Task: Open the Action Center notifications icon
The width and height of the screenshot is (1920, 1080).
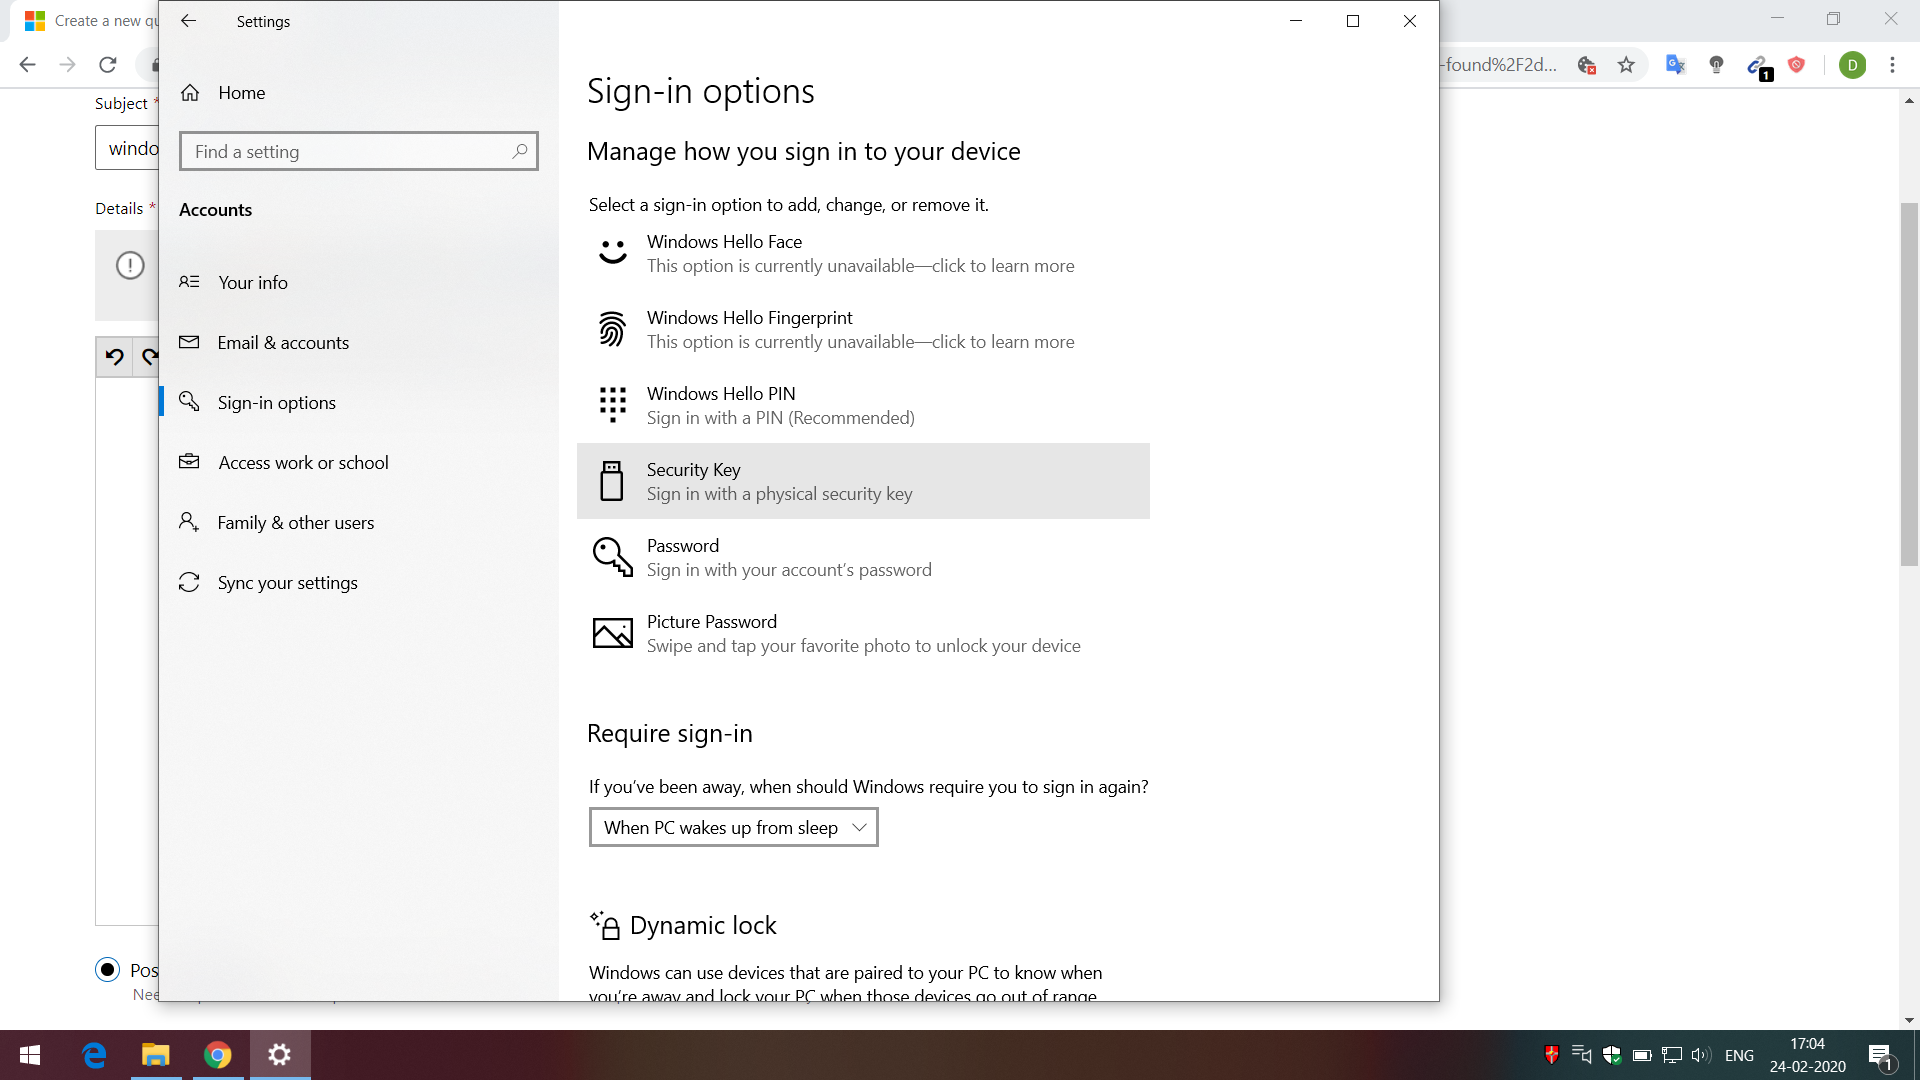Action: click(1880, 1056)
